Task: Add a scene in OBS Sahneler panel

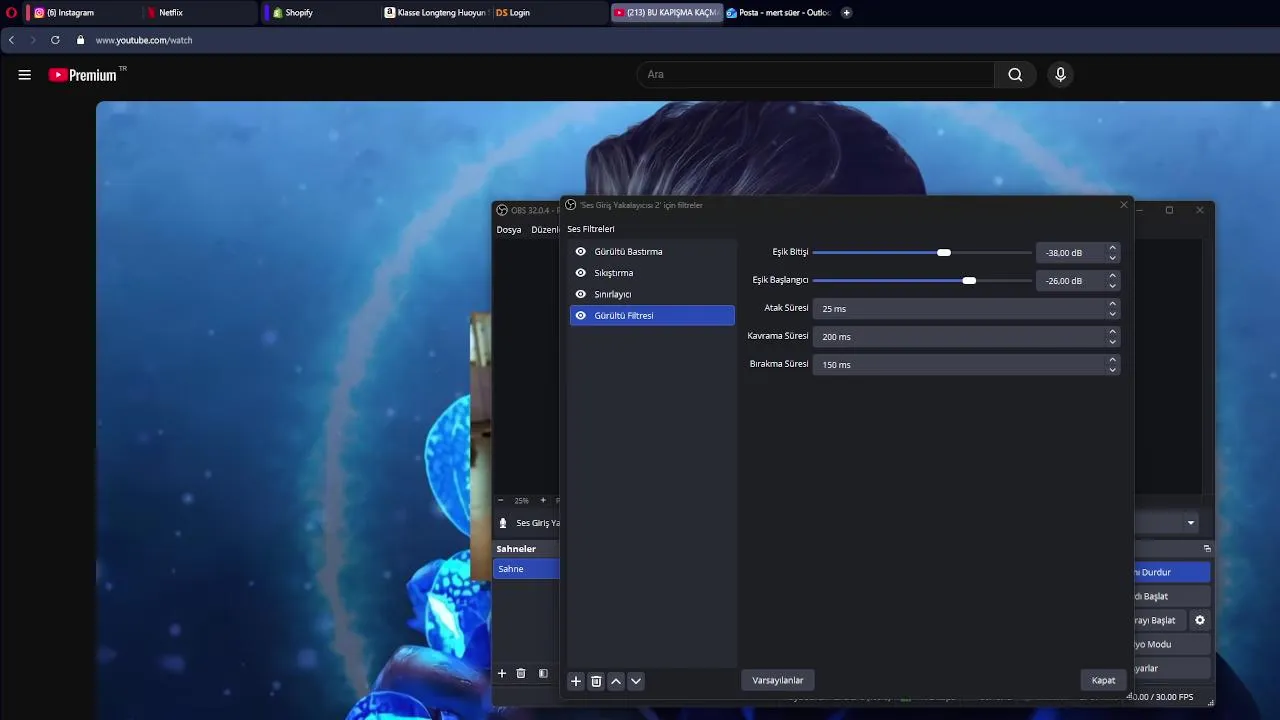Action: (x=502, y=674)
